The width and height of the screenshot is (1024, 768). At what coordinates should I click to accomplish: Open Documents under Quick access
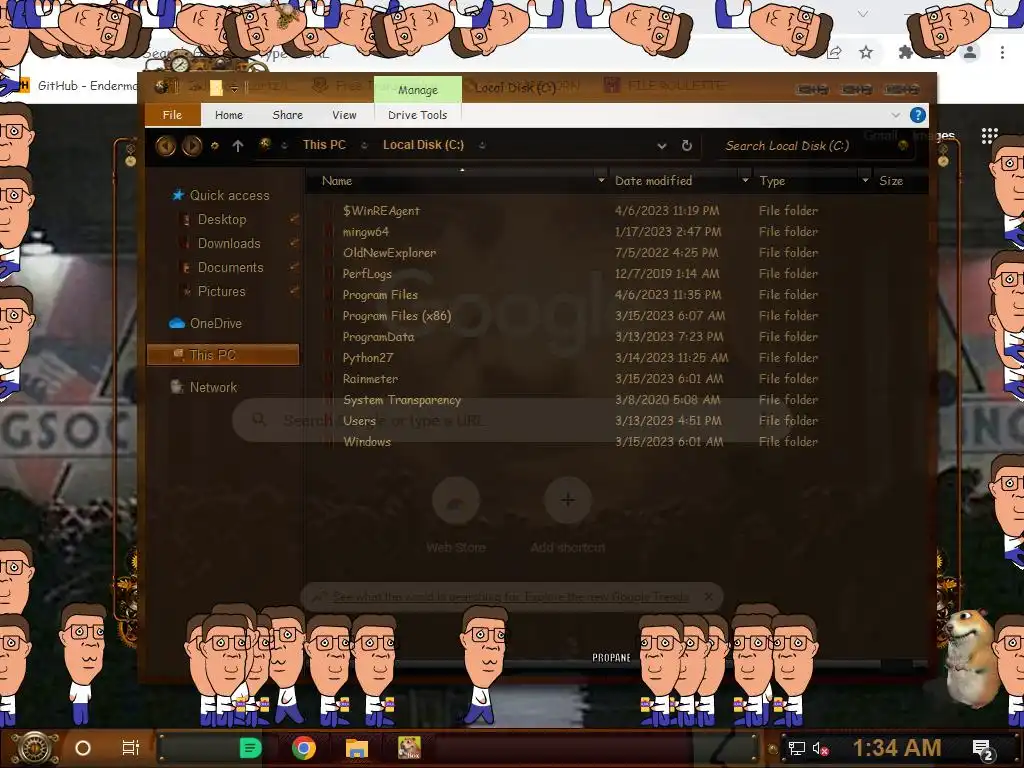pyautogui.click(x=222, y=268)
